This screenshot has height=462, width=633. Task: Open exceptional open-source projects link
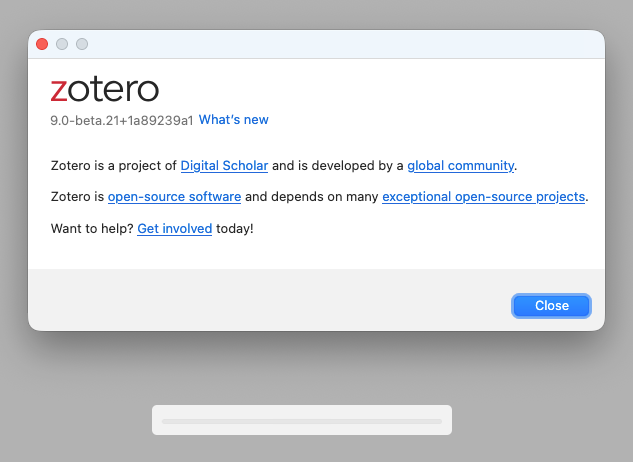click(x=484, y=197)
